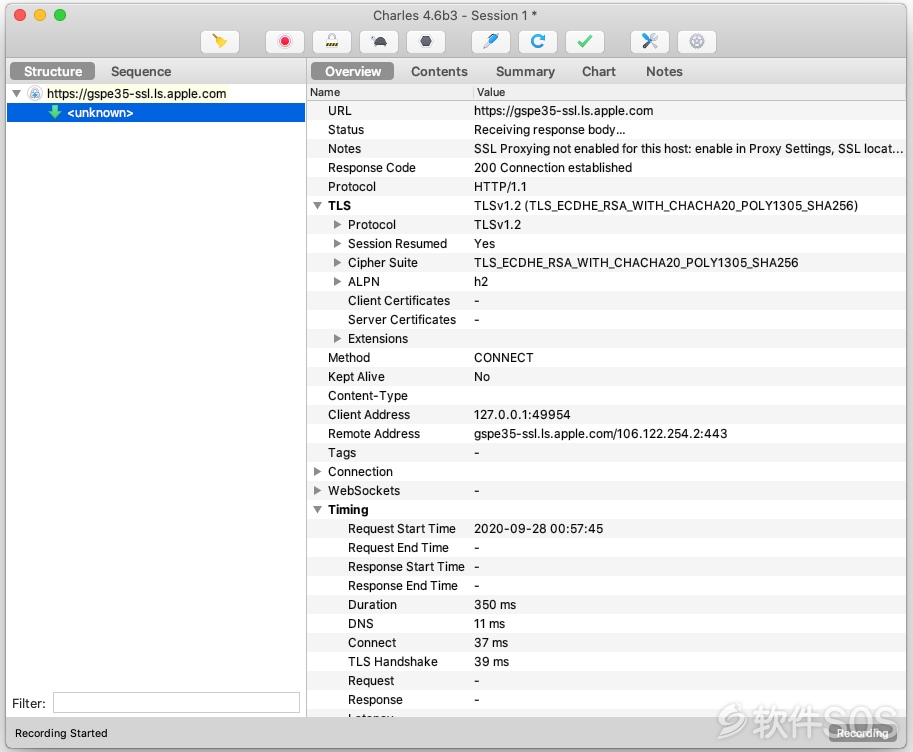The image size is (913, 752).
Task: Collapse the Timing section
Action: click(317, 510)
